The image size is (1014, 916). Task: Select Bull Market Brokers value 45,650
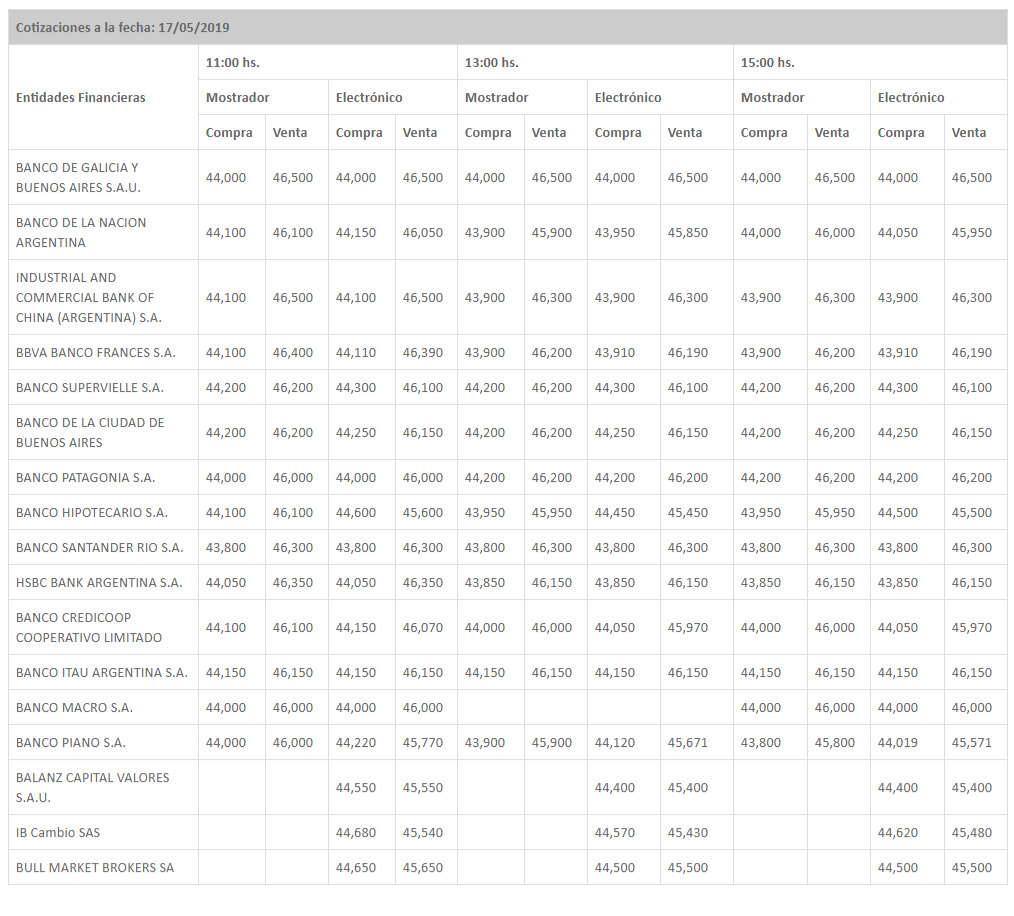click(423, 867)
